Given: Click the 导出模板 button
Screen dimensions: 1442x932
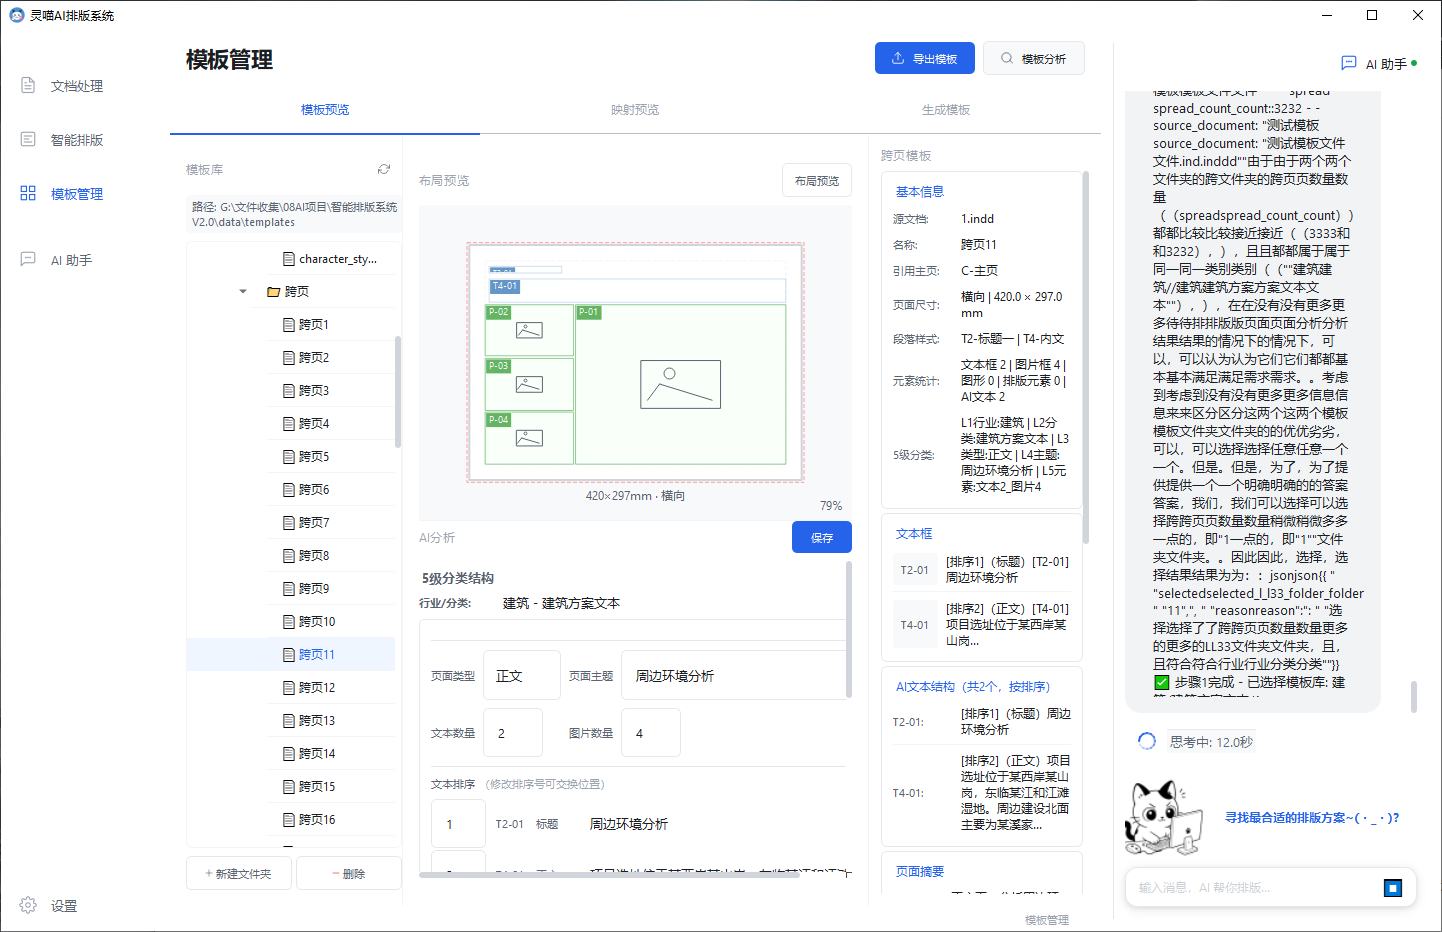Looking at the screenshot, I should [x=925, y=58].
